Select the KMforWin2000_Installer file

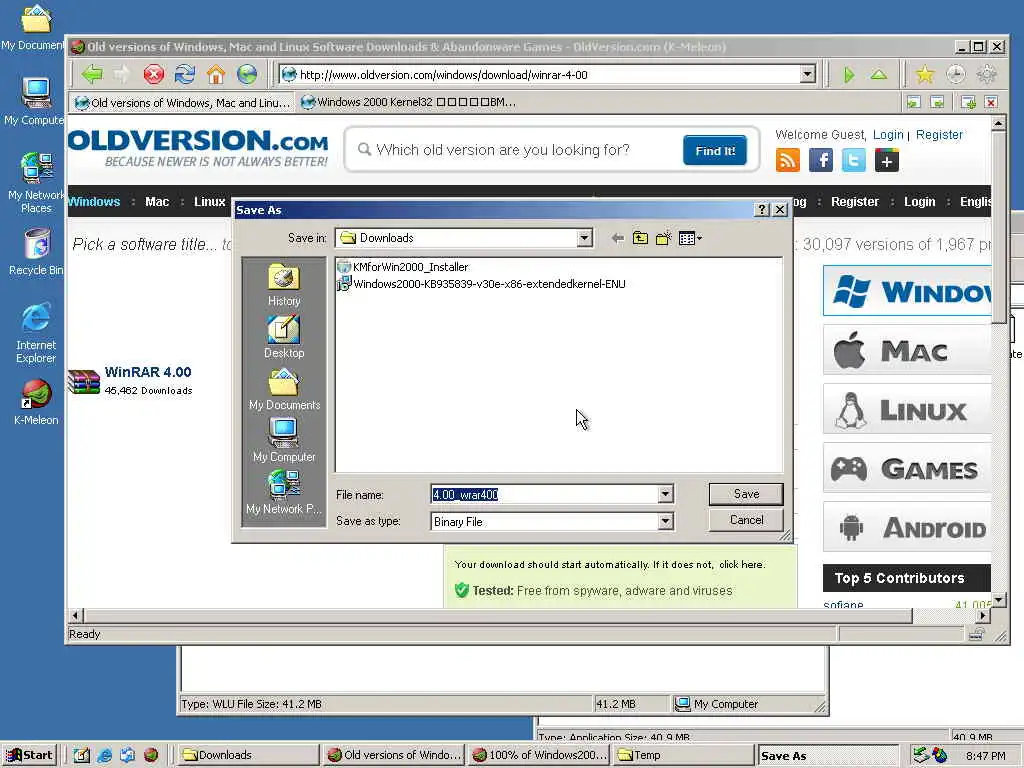click(x=402, y=266)
